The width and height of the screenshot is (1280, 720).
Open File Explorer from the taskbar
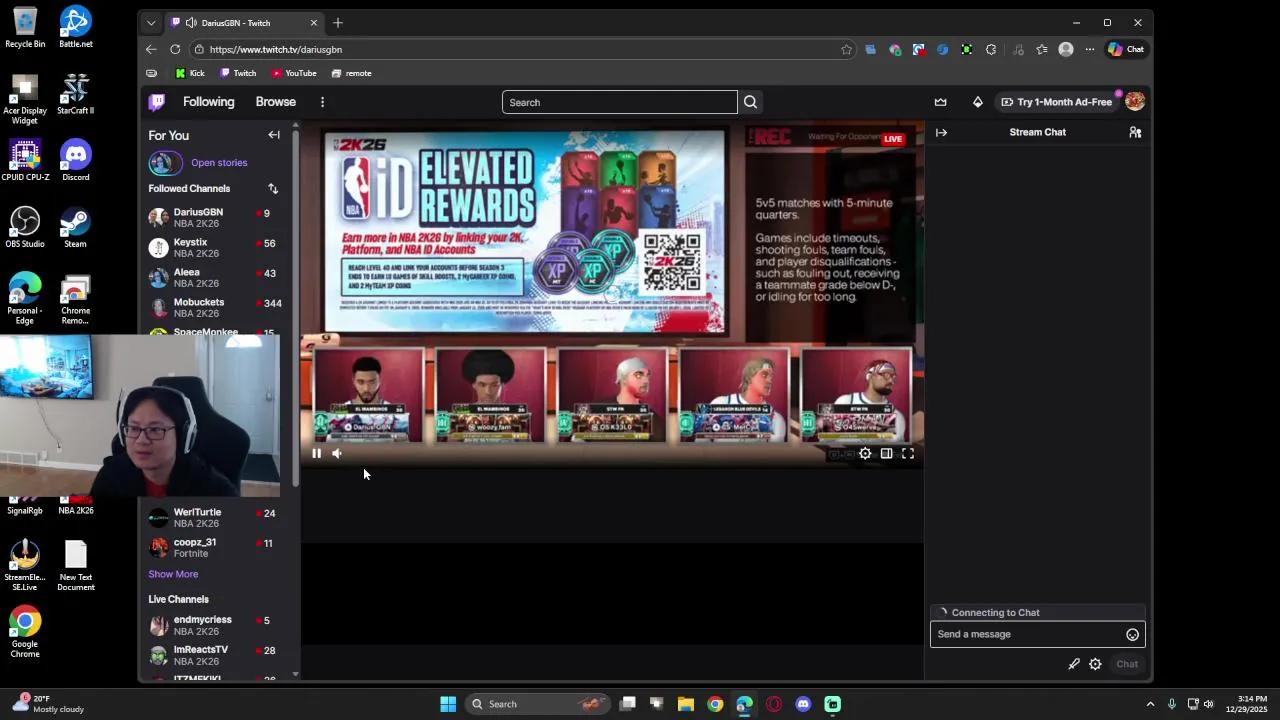pos(686,704)
